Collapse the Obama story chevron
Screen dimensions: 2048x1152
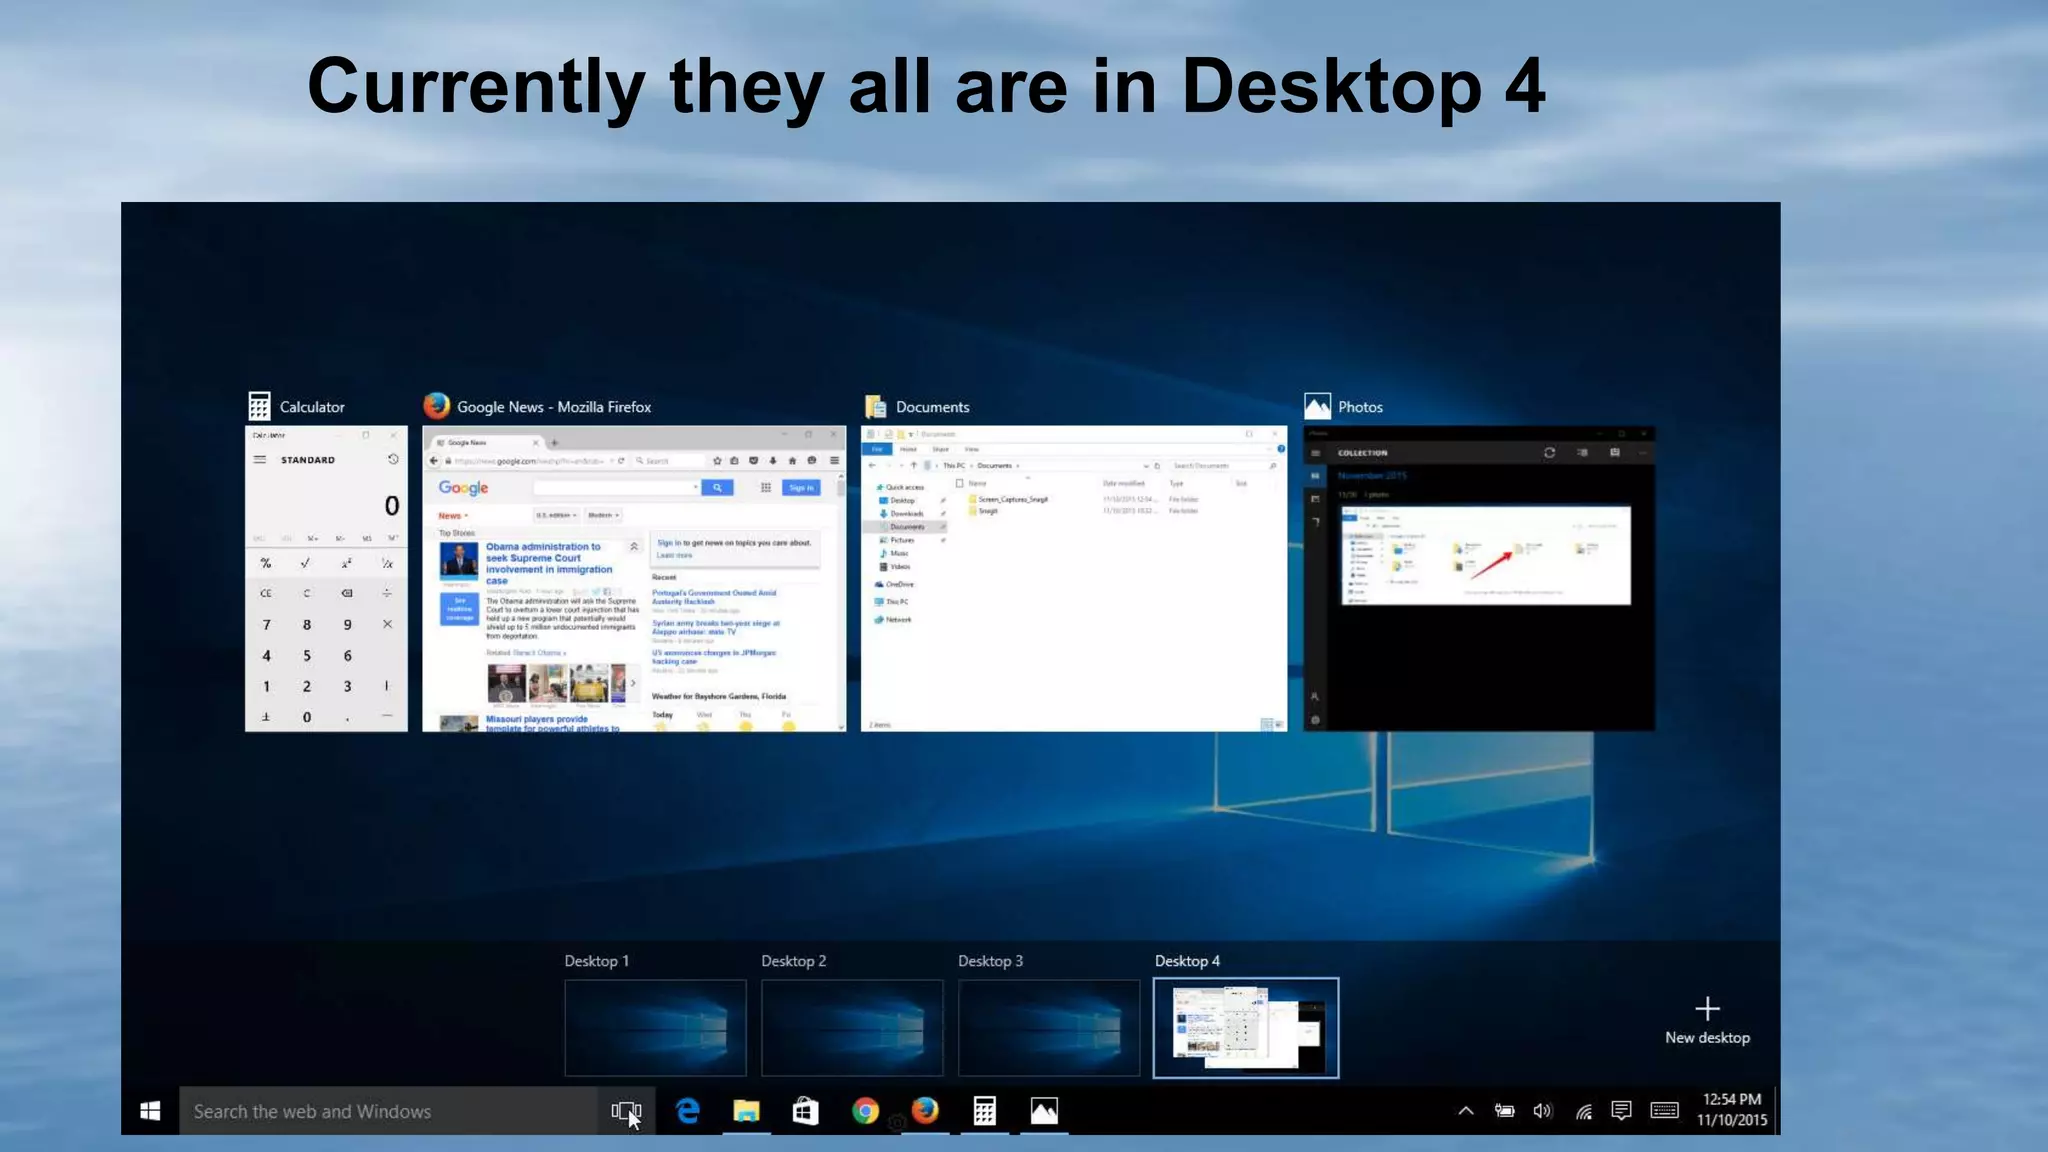click(633, 547)
